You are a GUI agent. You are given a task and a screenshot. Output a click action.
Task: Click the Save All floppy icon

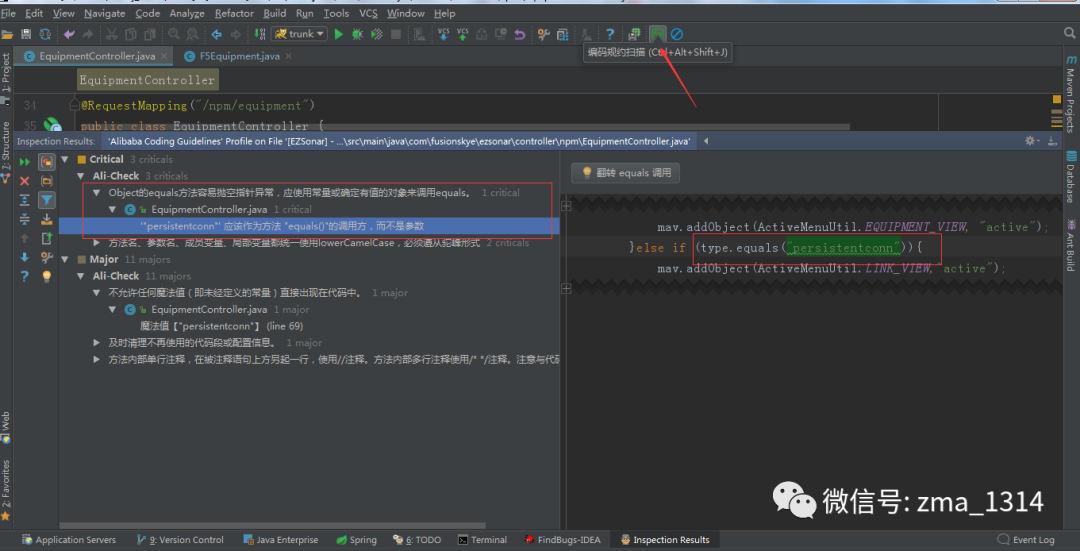[x=26, y=34]
